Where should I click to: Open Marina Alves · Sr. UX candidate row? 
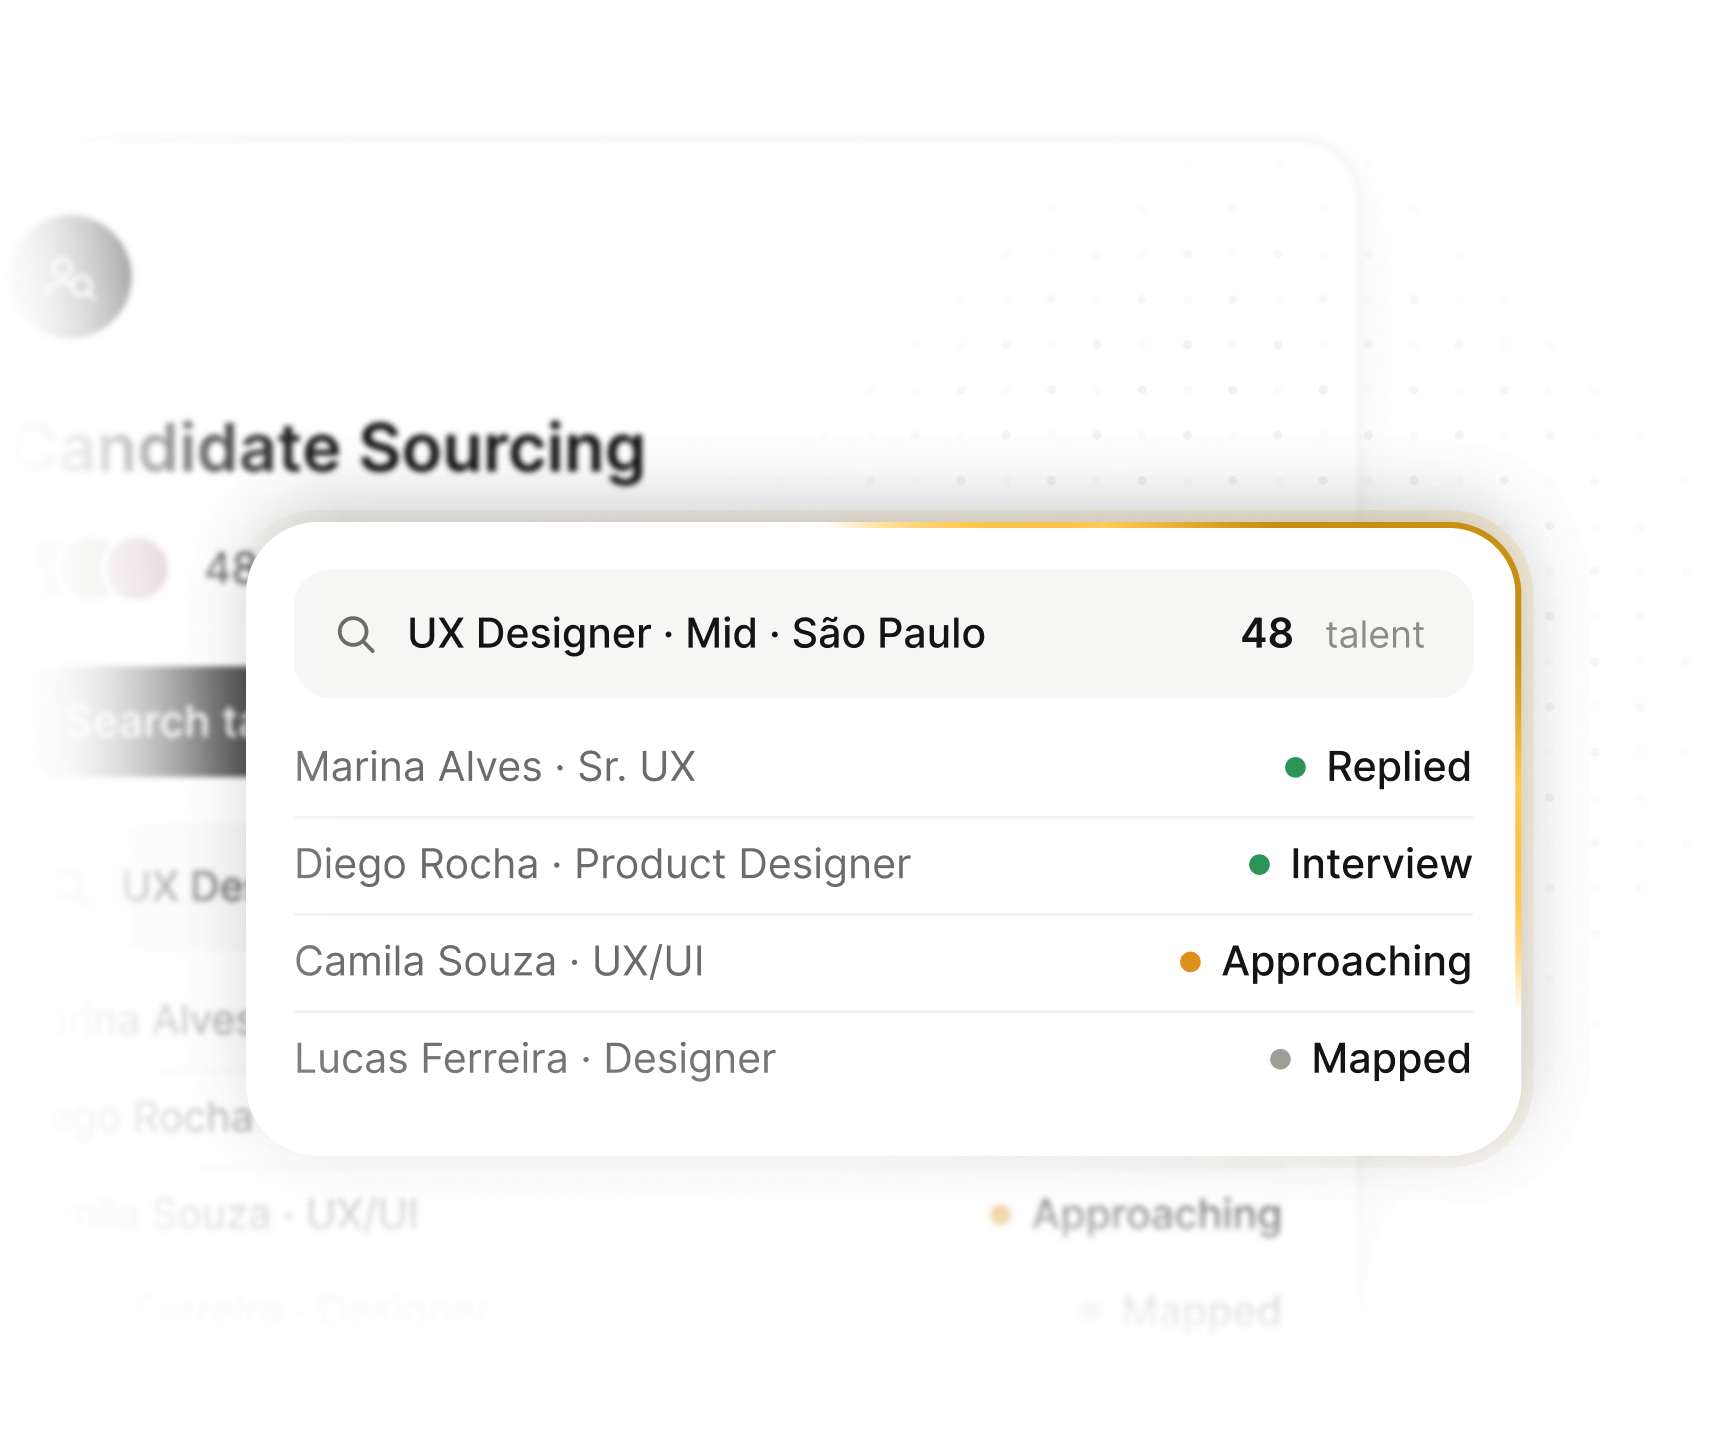(883, 767)
